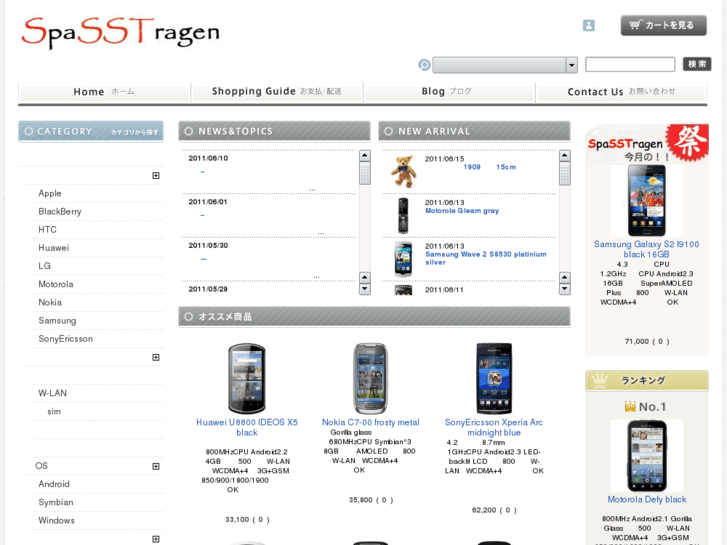The image size is (727, 545).
Task: Click the Nokia C7-00 product image
Action: 370,378
